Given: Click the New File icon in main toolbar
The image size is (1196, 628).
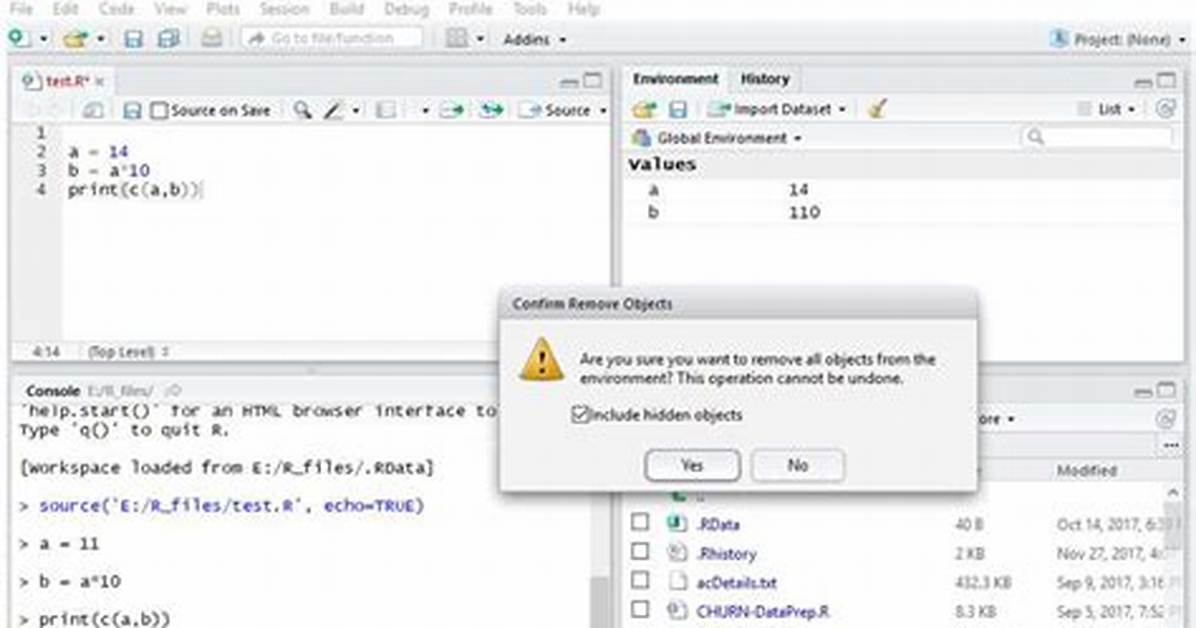Looking at the screenshot, I should (19, 38).
